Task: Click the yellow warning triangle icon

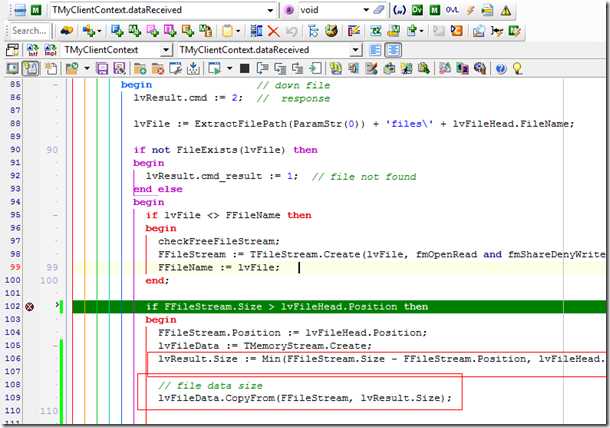Action: (x=505, y=11)
